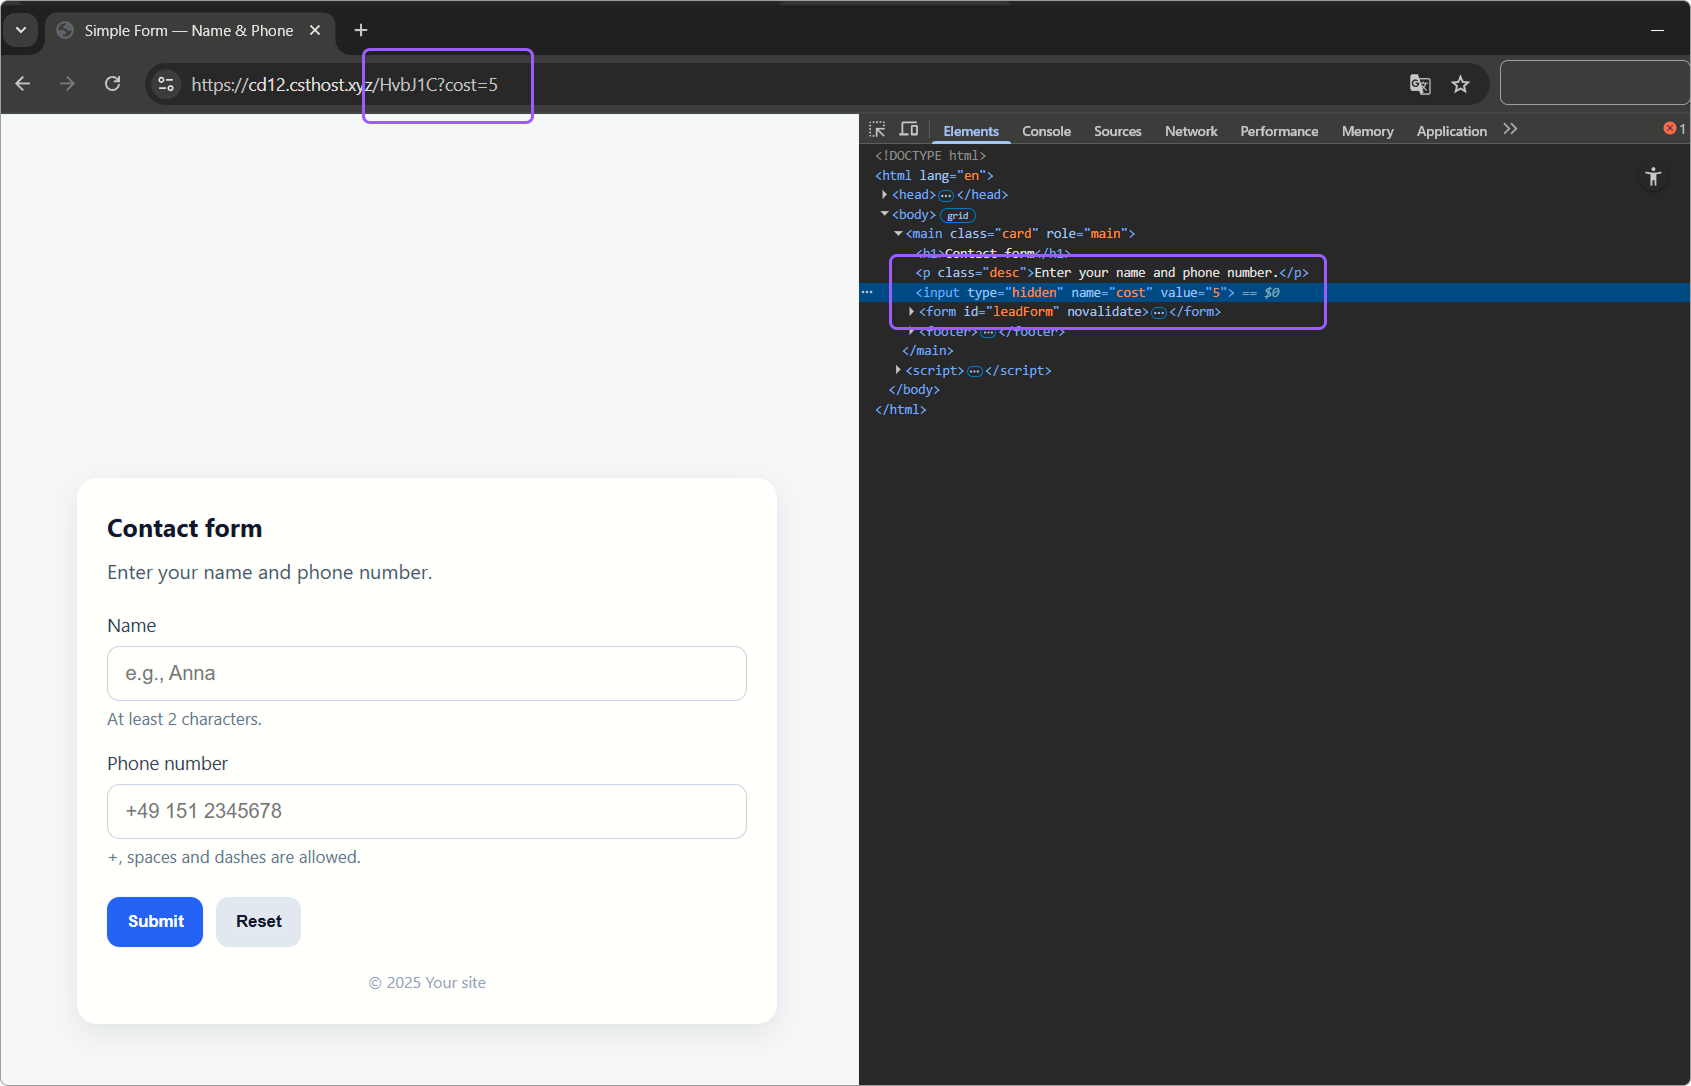Minimize the browser window
Image resolution: width=1691 pixels, height=1086 pixels.
click(1657, 30)
